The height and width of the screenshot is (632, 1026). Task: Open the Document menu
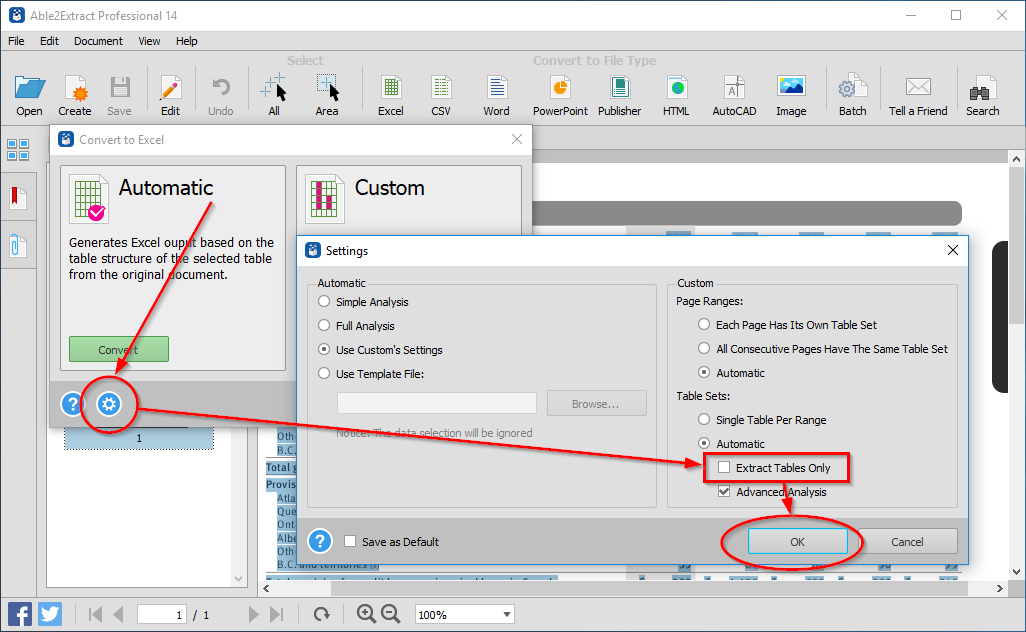click(97, 41)
